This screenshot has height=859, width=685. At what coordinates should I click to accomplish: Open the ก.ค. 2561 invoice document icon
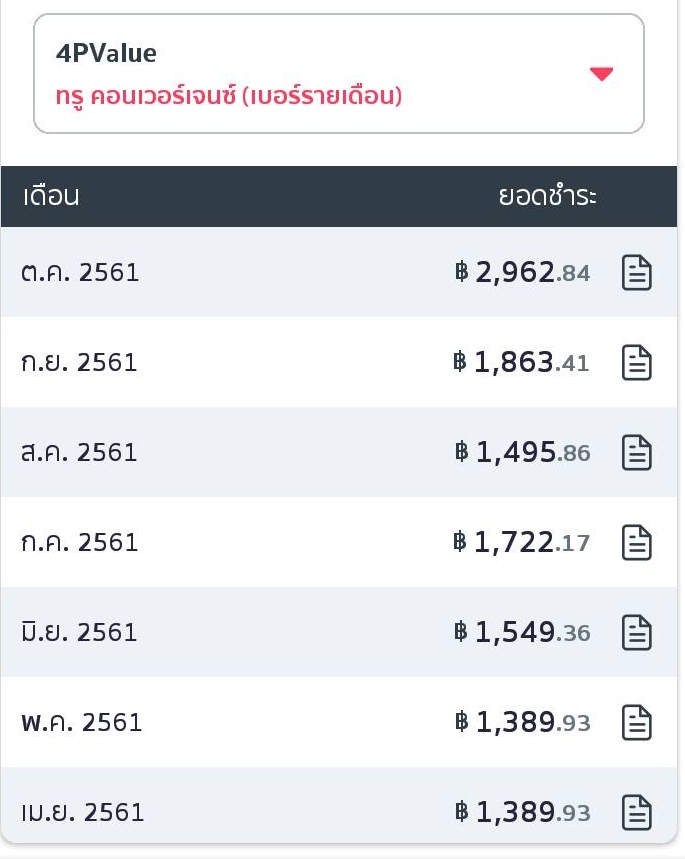[x=637, y=542]
